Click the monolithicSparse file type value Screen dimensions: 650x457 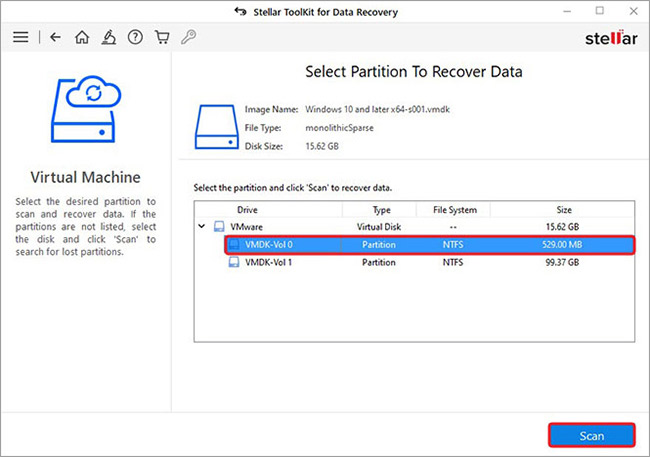339,128
